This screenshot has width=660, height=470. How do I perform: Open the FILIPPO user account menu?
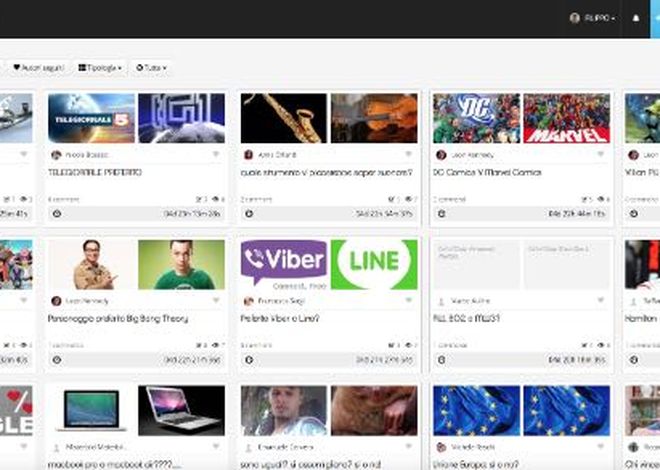(x=593, y=18)
